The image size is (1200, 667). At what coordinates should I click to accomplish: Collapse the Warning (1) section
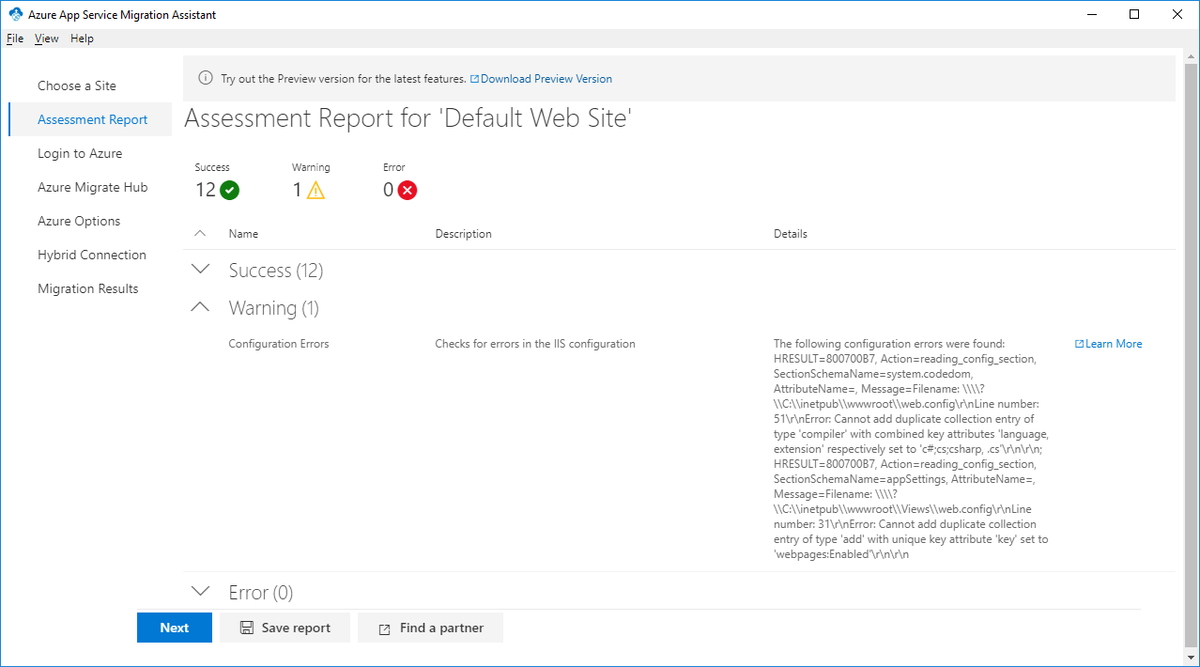(200, 307)
